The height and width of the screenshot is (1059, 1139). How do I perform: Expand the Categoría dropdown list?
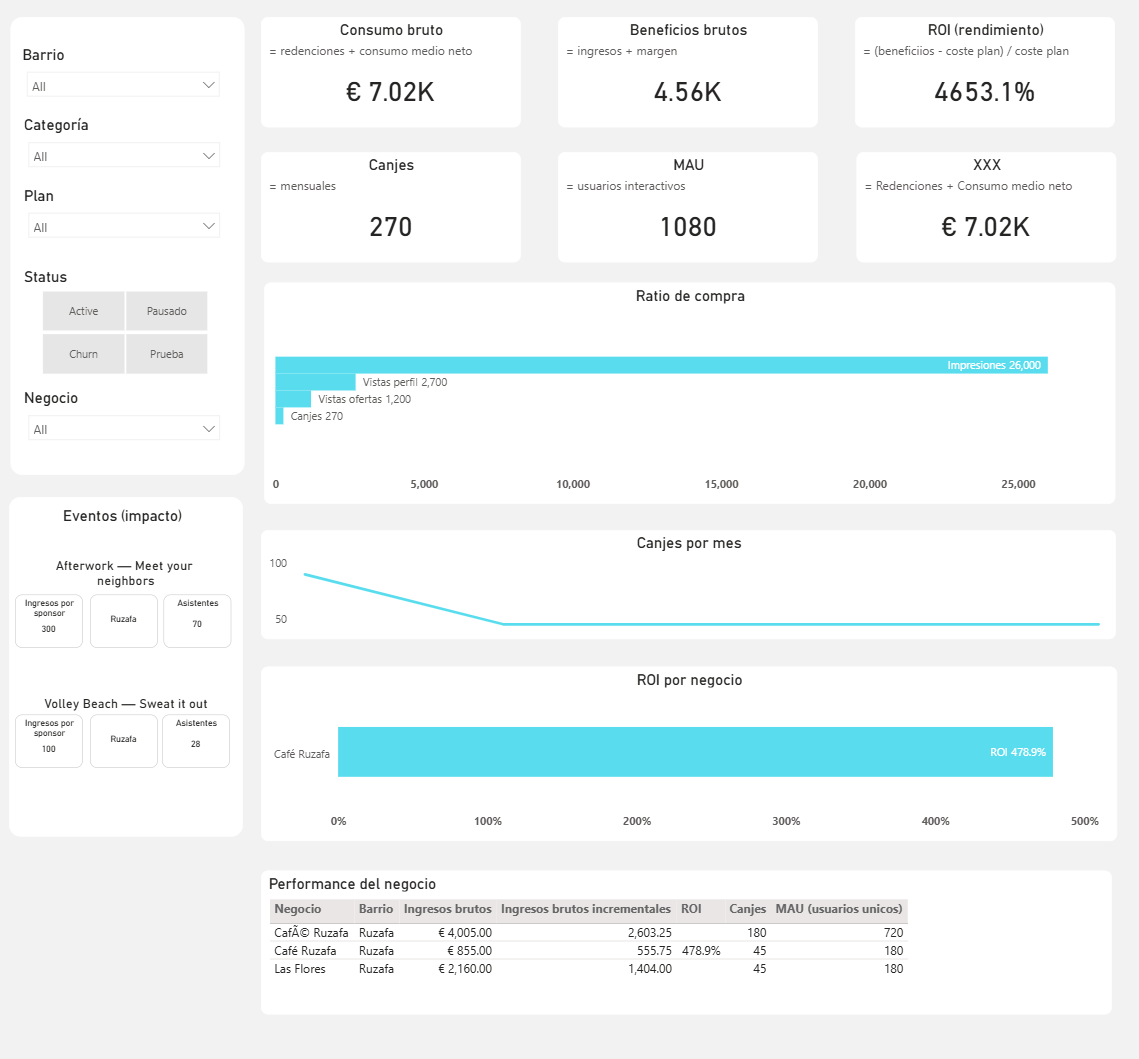coord(124,156)
